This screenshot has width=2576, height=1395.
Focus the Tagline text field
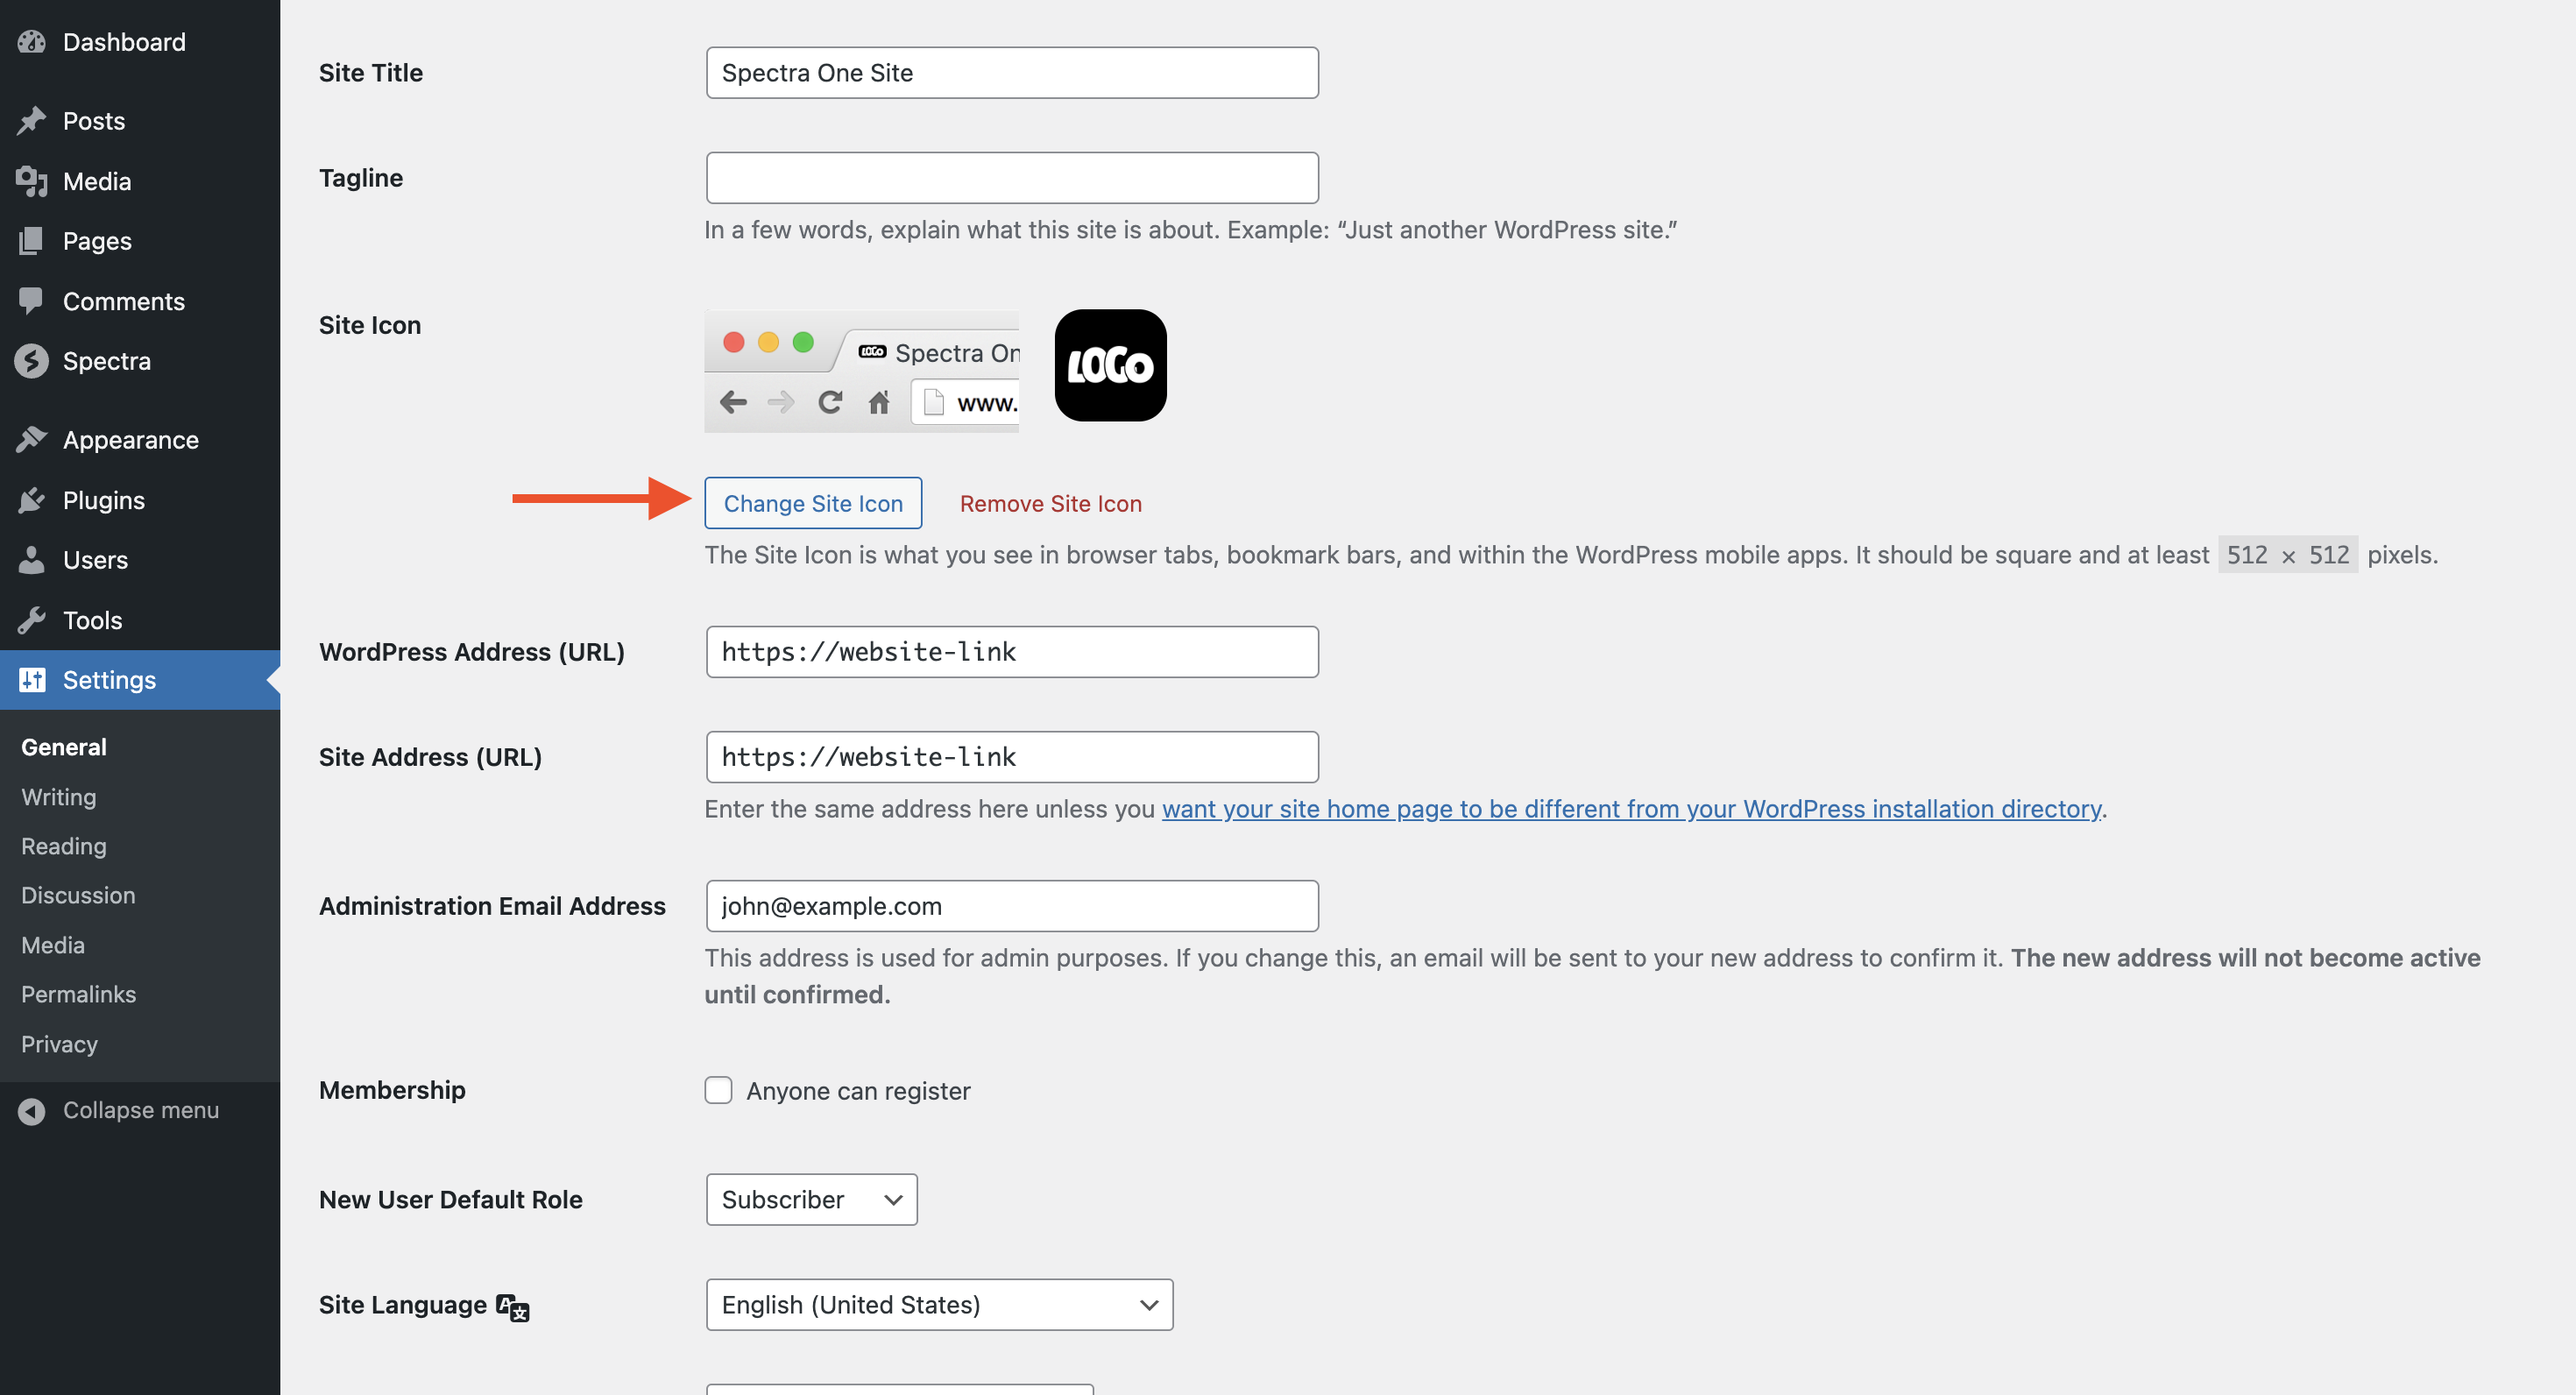click(1012, 178)
